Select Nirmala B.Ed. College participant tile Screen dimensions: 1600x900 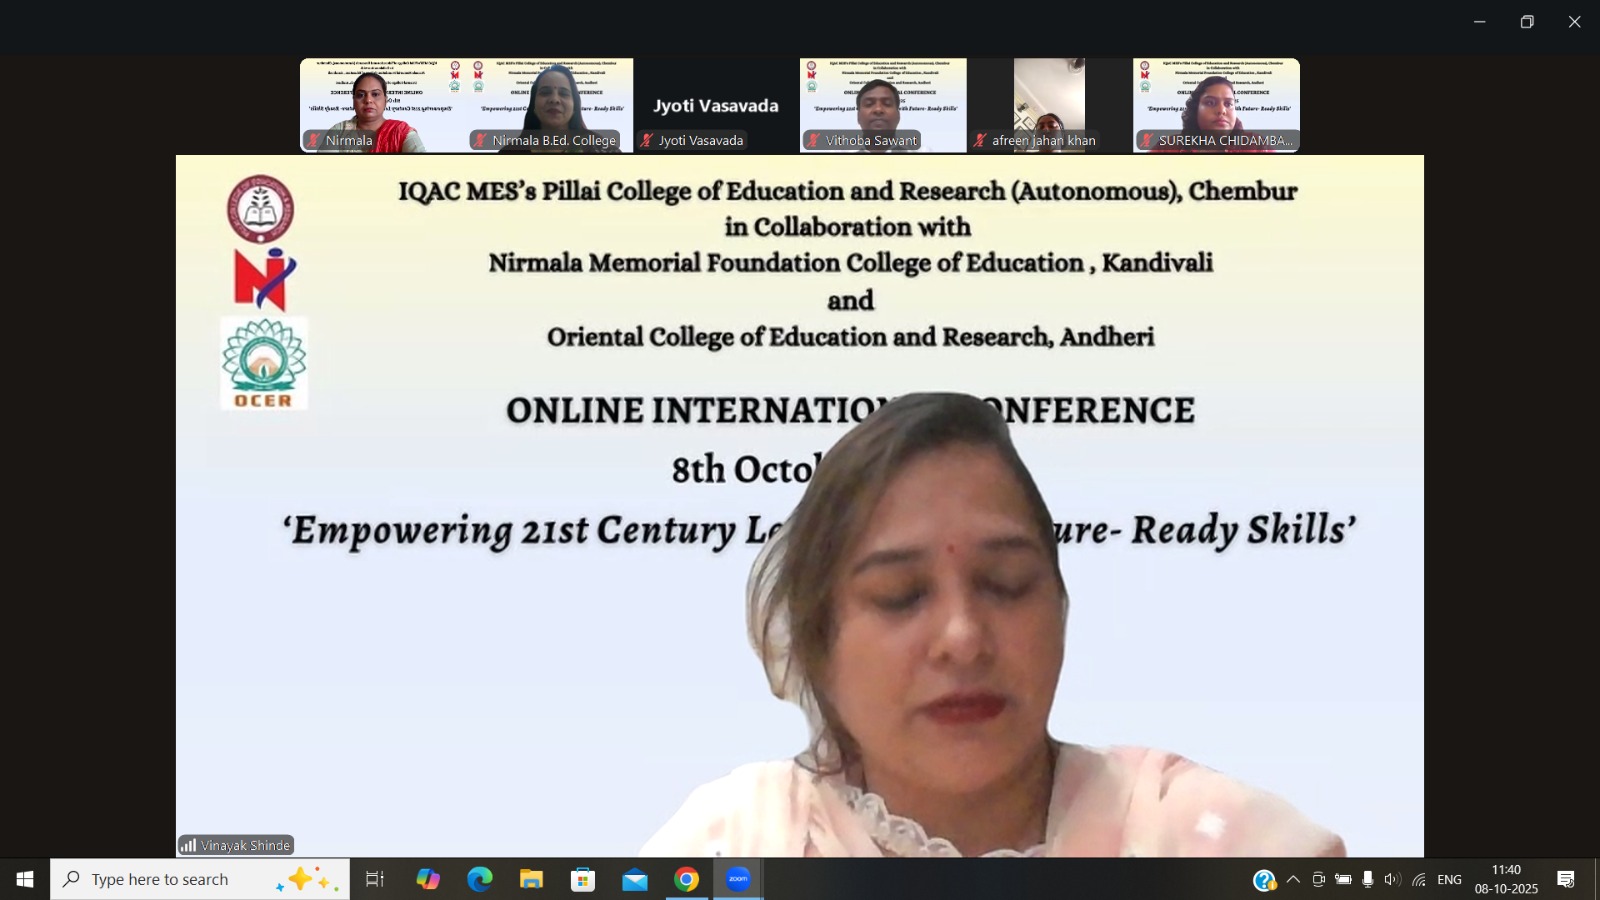pyautogui.click(x=551, y=104)
